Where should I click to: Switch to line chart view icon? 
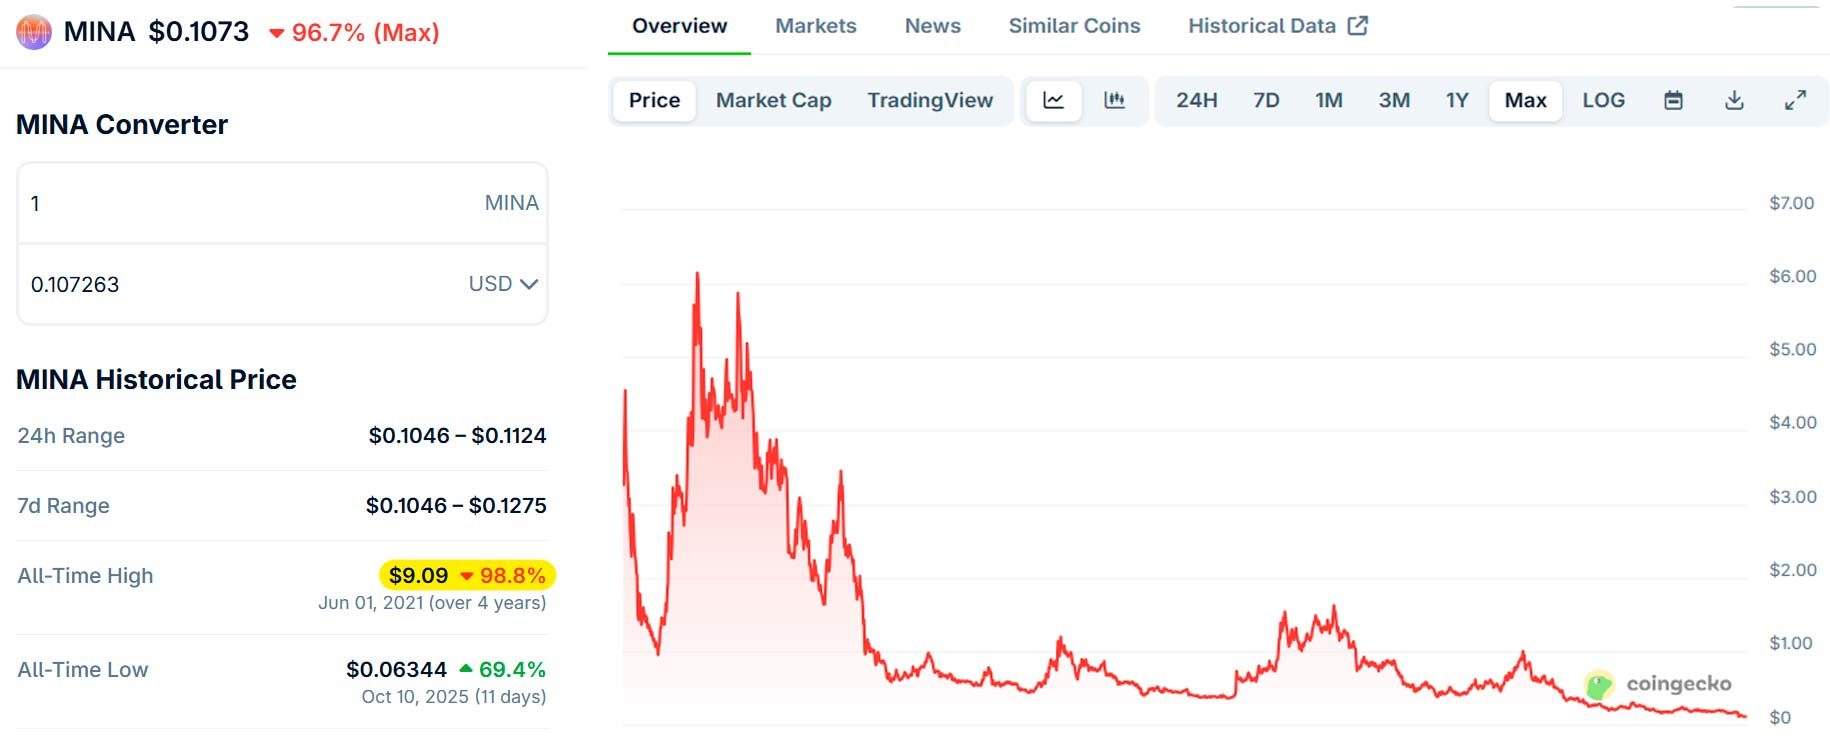(x=1053, y=100)
